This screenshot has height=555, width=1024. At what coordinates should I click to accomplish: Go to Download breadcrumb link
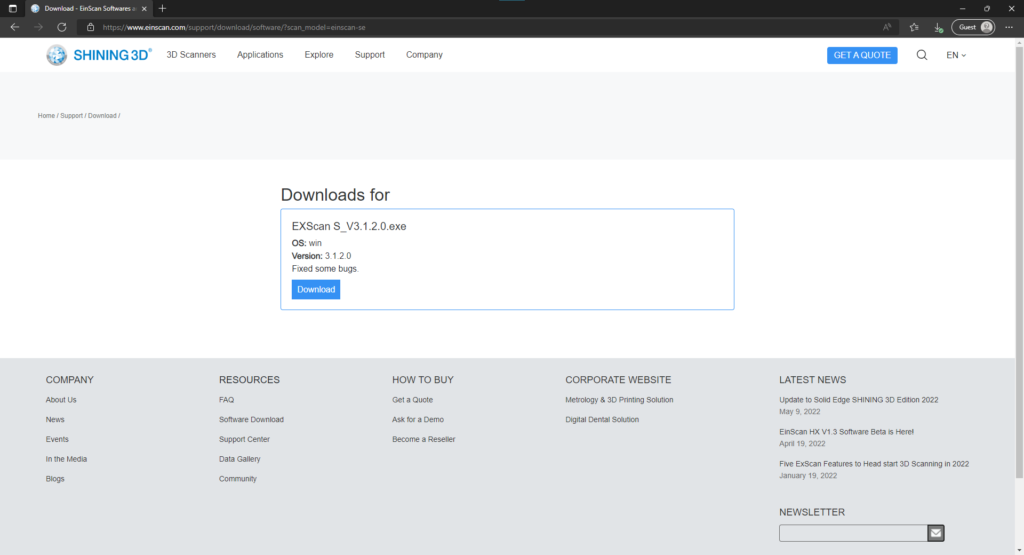pyautogui.click(x=102, y=116)
